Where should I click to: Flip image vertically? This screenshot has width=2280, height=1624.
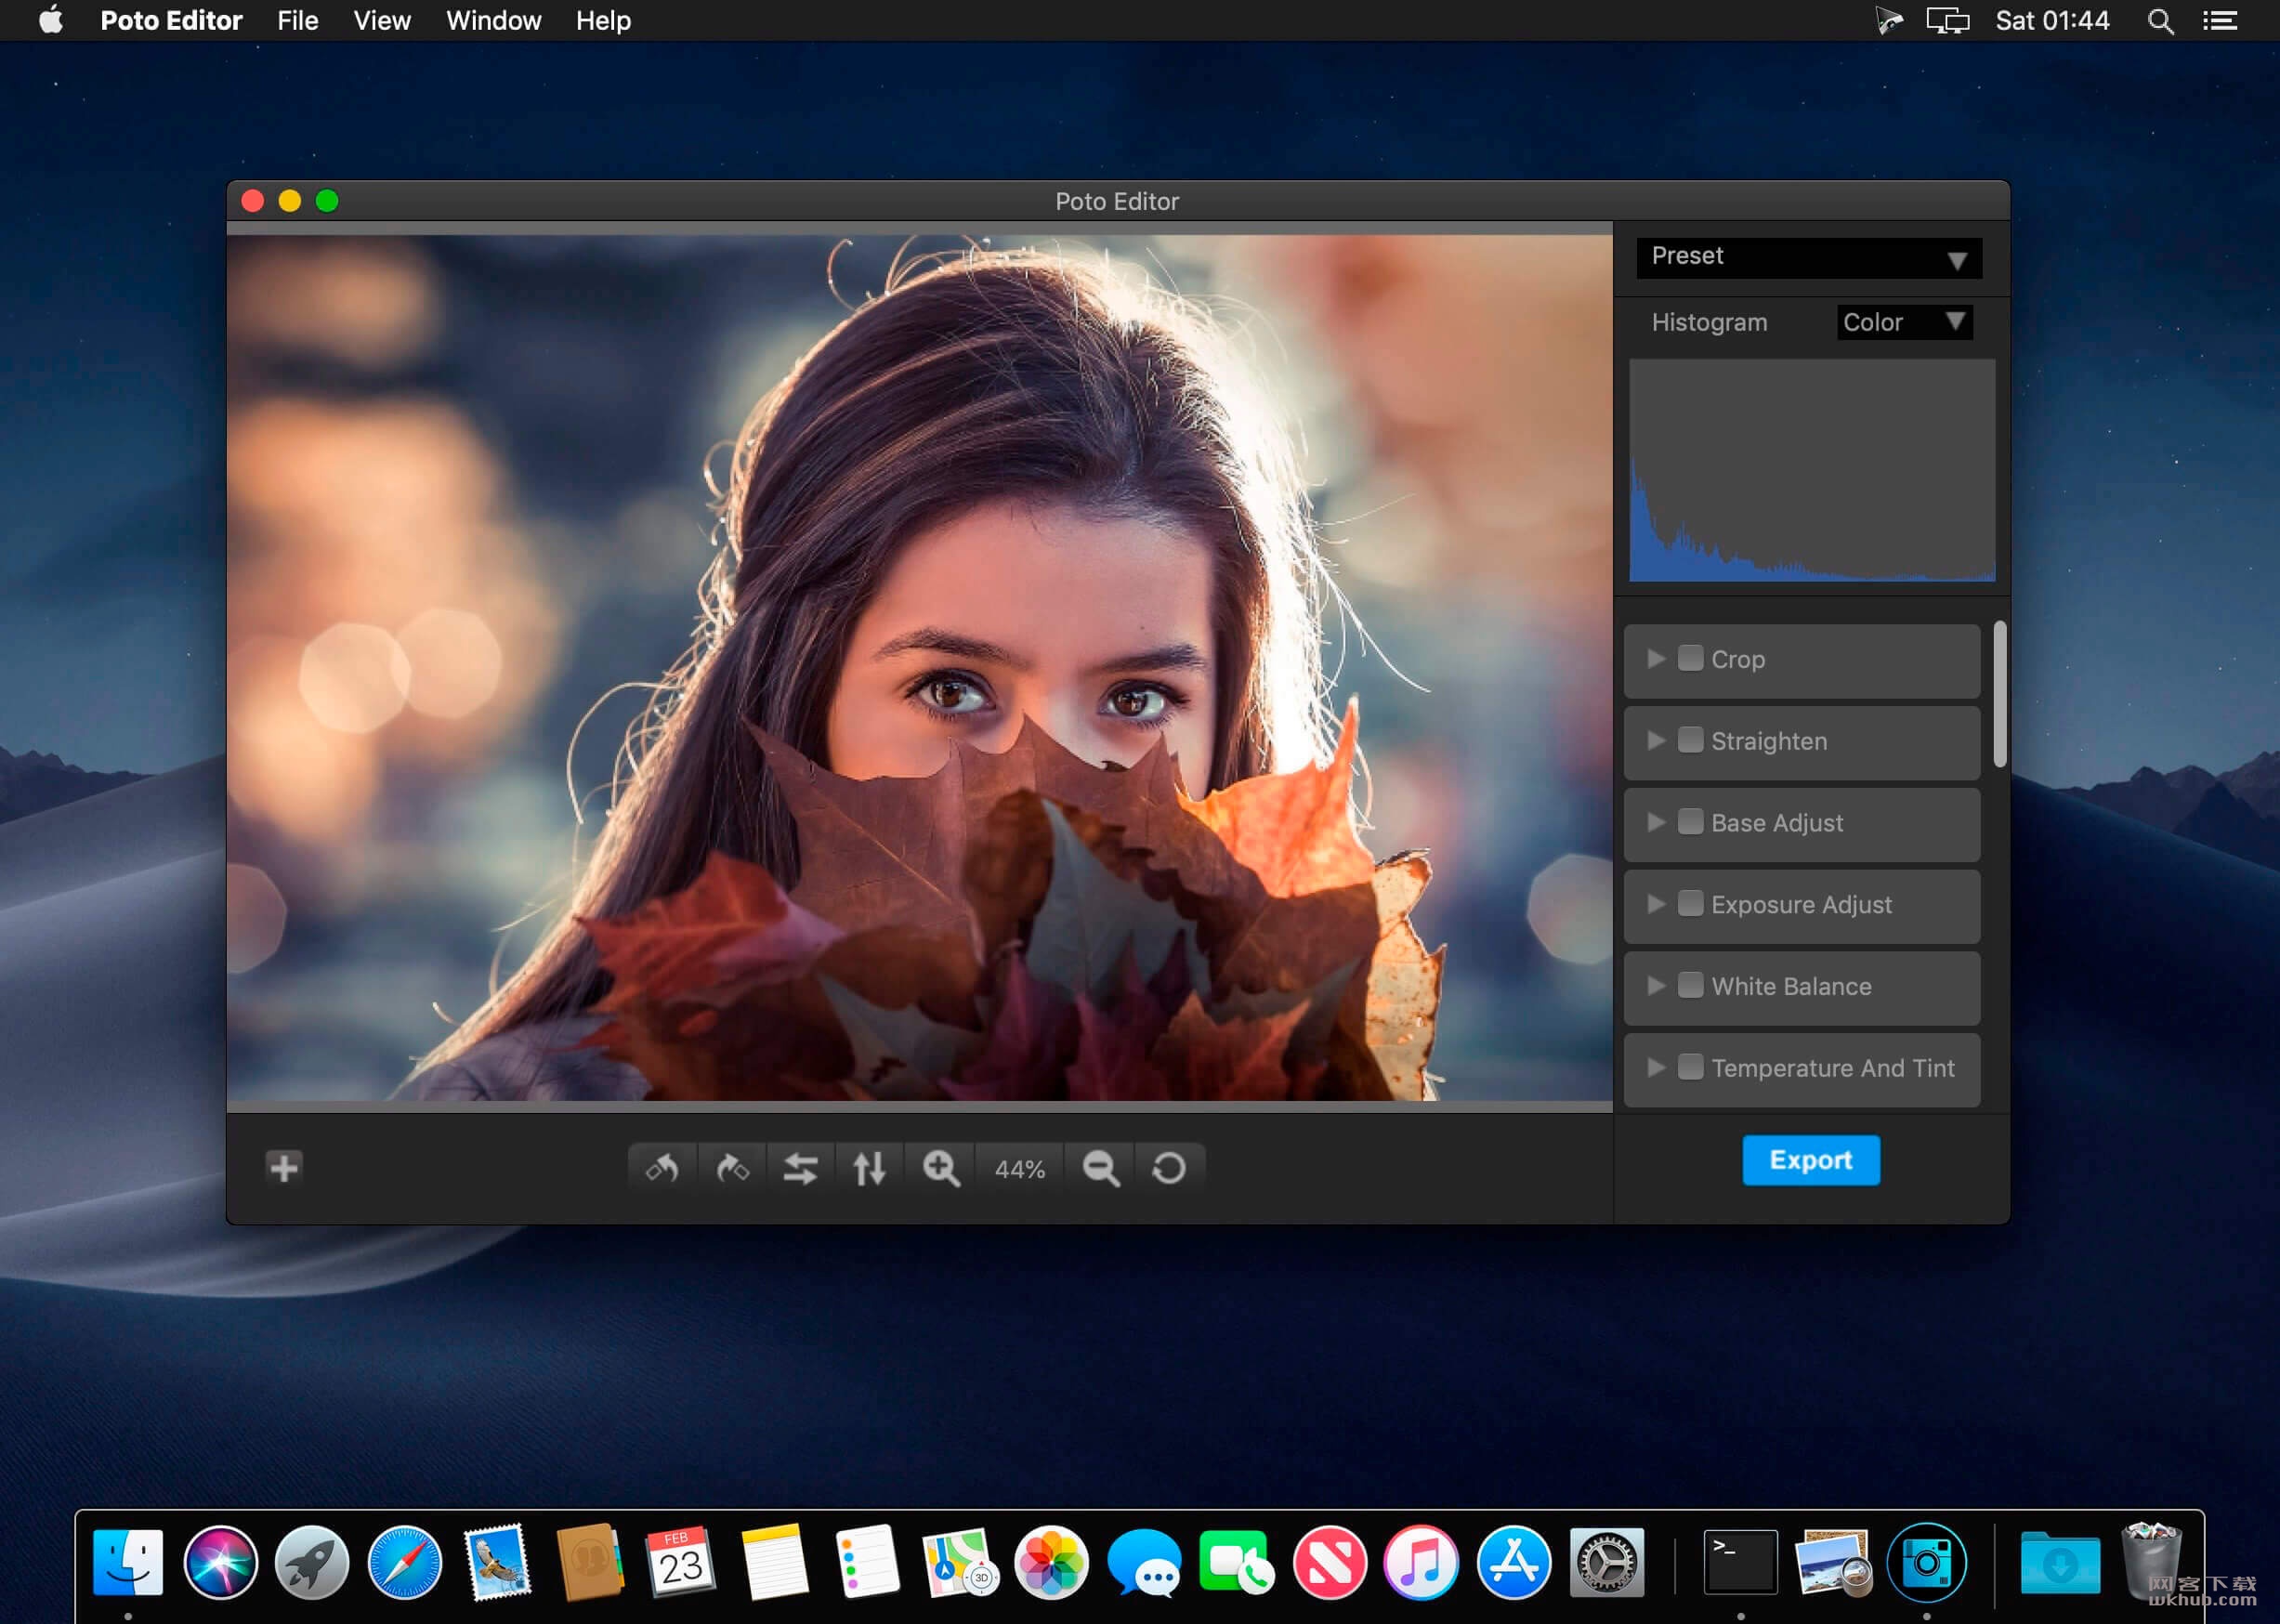[869, 1168]
